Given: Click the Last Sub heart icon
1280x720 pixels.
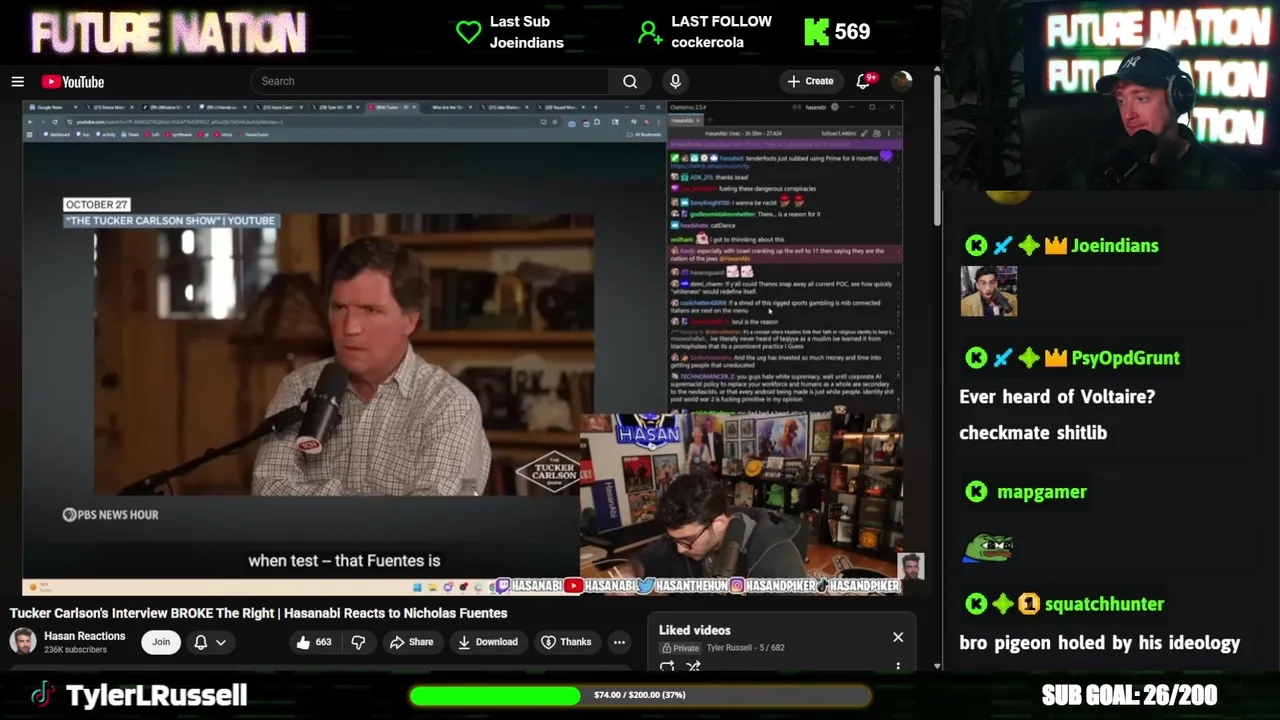Looking at the screenshot, I should [468, 32].
